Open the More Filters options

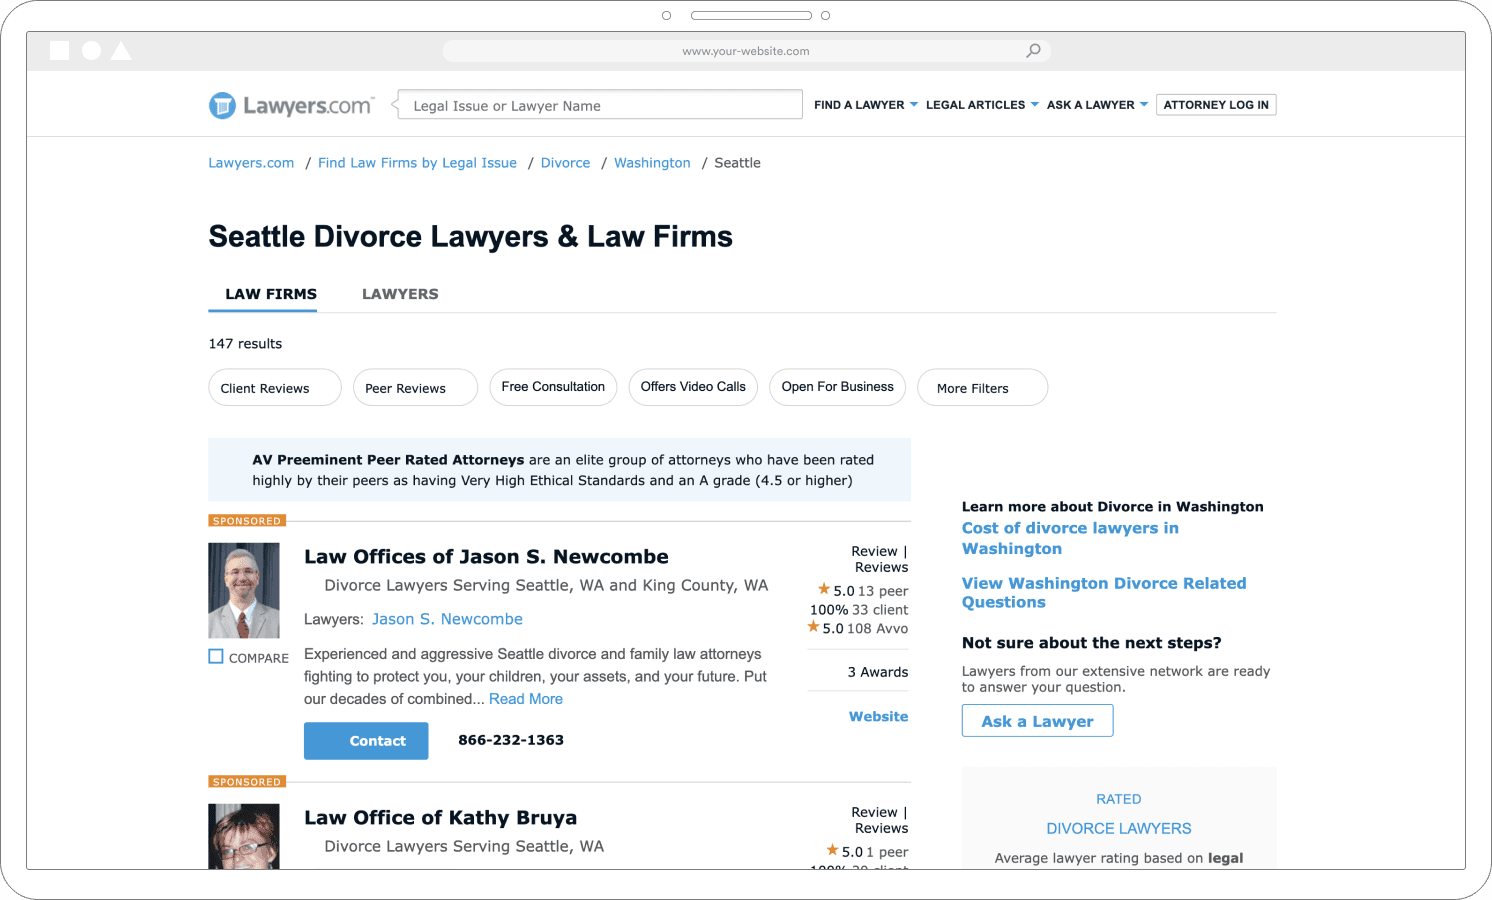pyautogui.click(x=982, y=388)
